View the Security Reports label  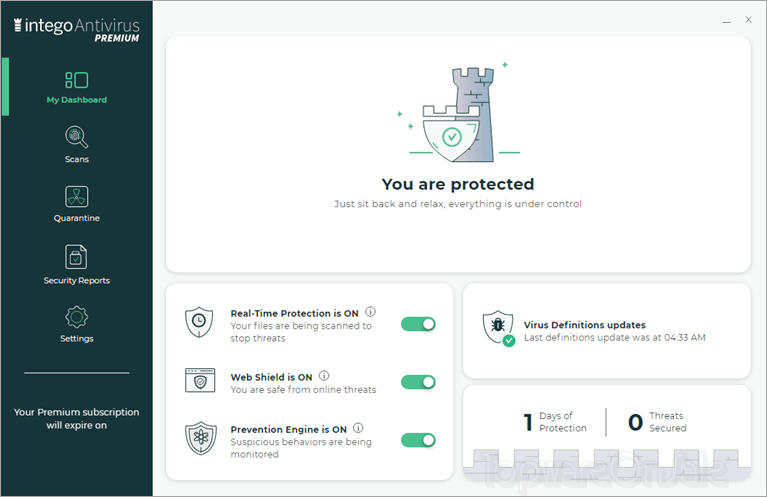77,281
